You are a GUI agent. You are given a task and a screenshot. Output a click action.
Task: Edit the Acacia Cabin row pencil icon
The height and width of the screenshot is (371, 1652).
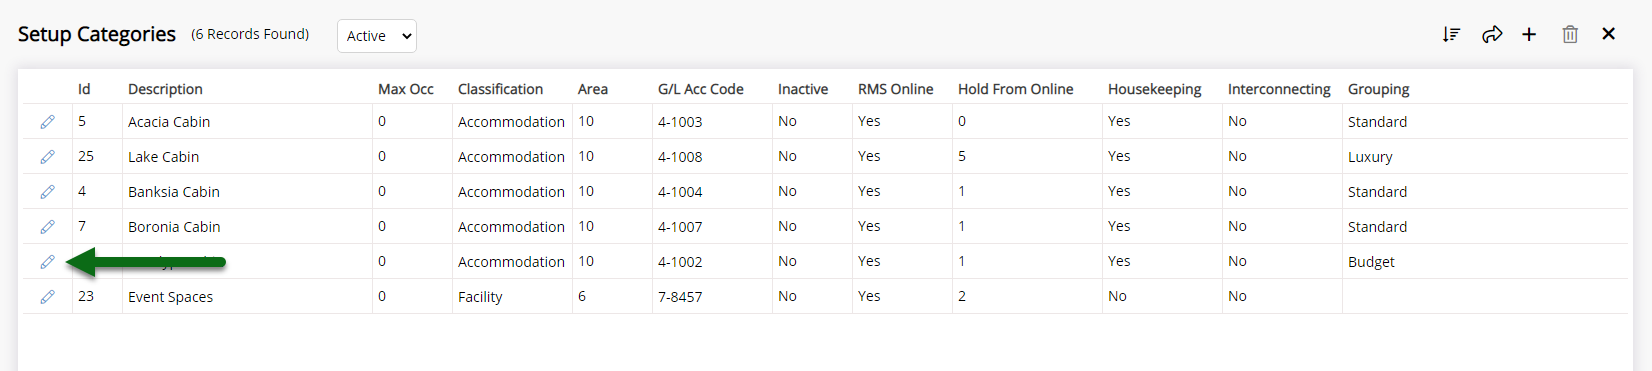tap(47, 122)
